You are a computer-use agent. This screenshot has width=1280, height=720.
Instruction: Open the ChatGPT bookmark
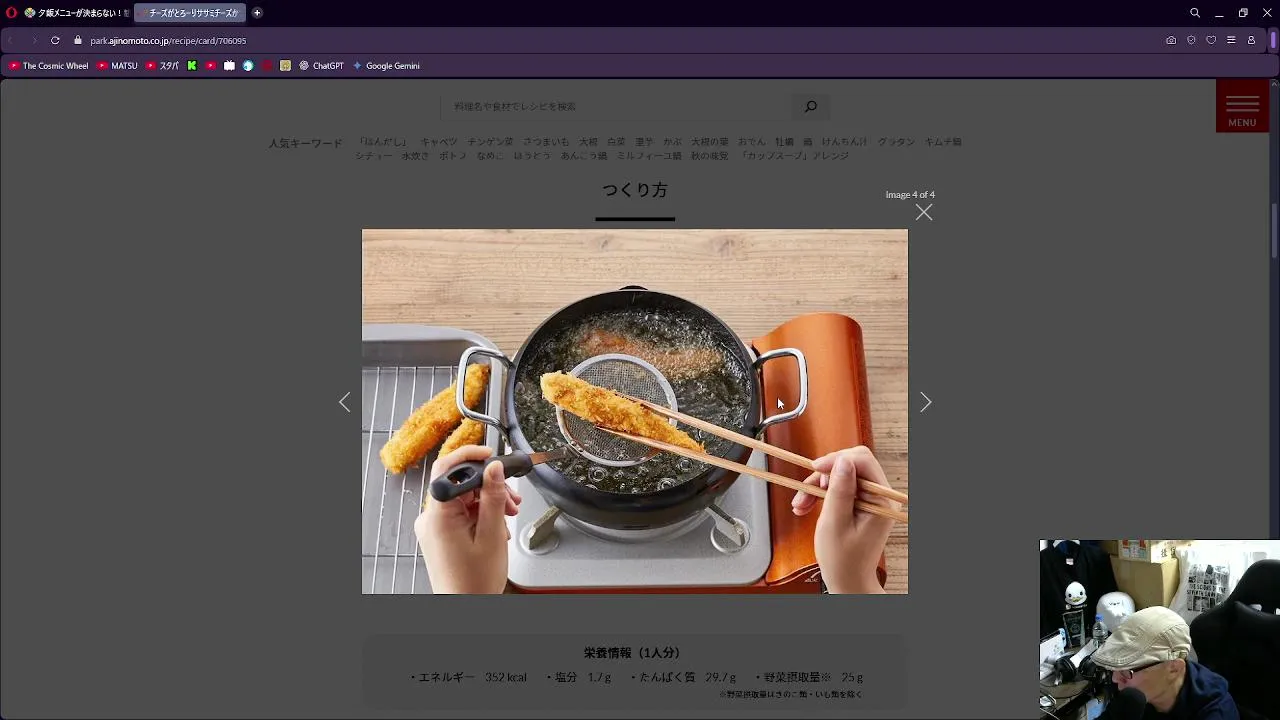tap(321, 66)
